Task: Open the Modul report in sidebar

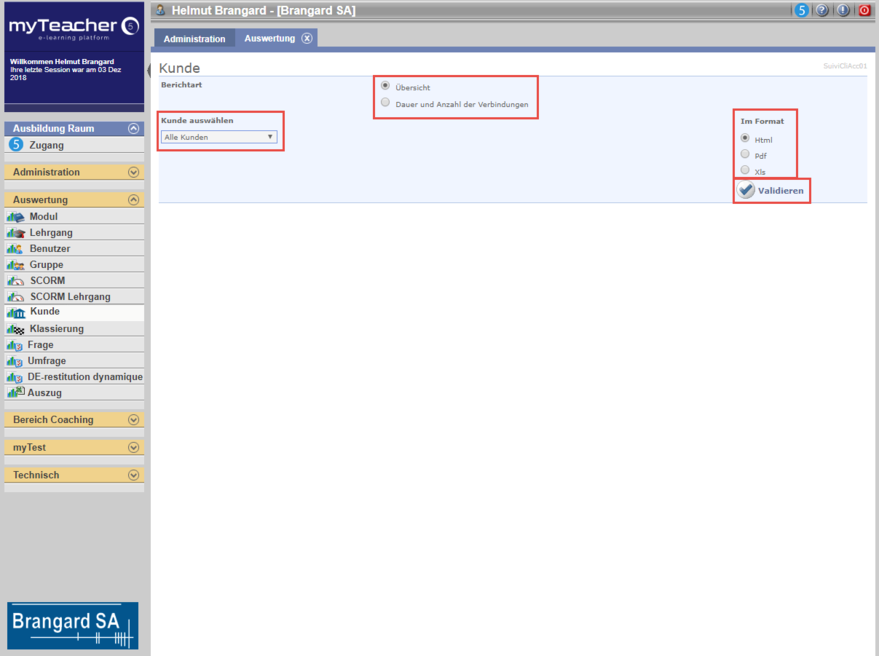Action: tap(43, 217)
